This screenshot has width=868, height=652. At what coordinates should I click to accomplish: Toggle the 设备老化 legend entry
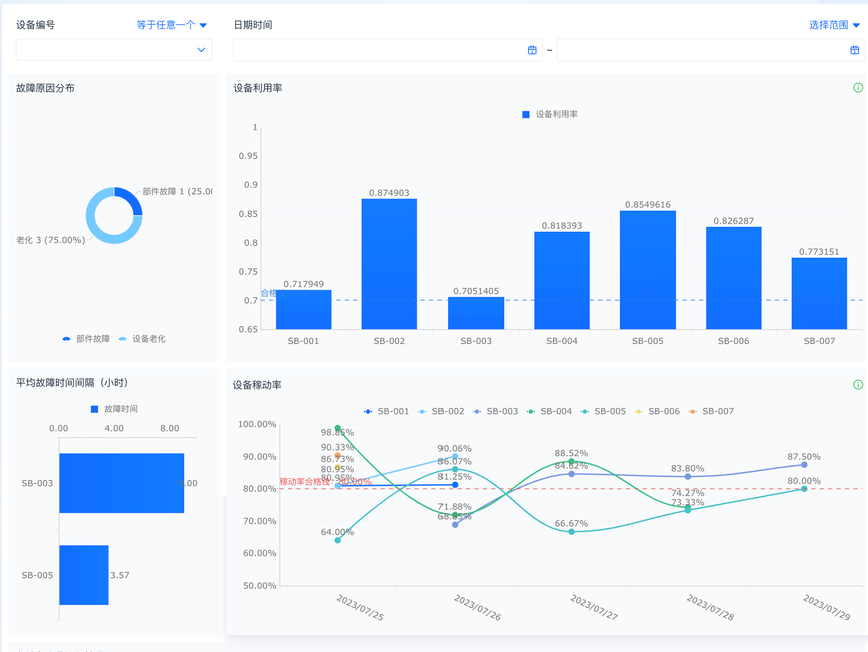142,339
